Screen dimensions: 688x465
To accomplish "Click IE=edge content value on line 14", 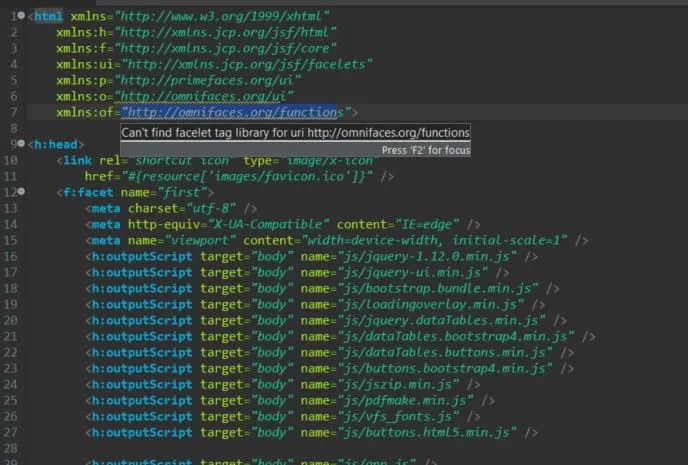I will tap(427, 225).
